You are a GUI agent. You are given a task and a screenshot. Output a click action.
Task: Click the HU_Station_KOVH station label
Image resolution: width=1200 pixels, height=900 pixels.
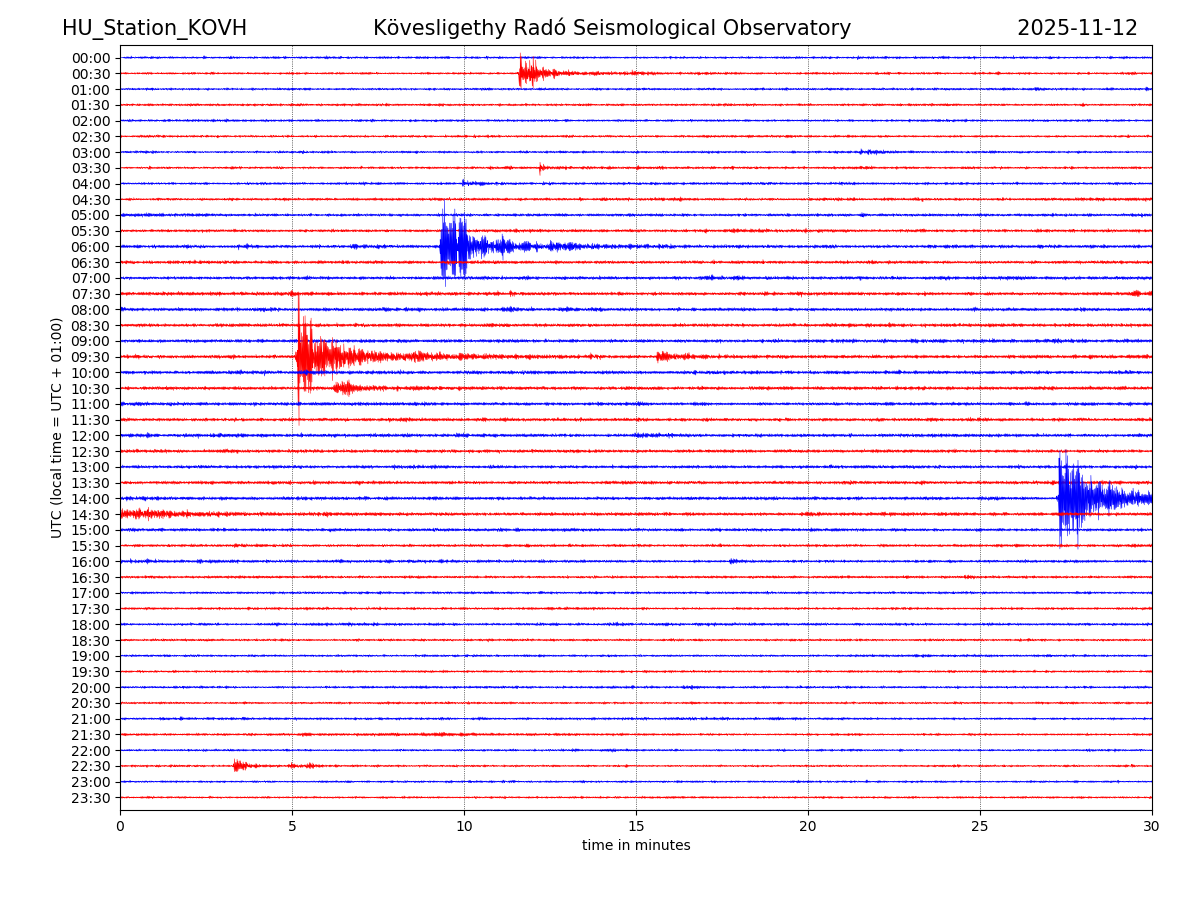click(154, 28)
